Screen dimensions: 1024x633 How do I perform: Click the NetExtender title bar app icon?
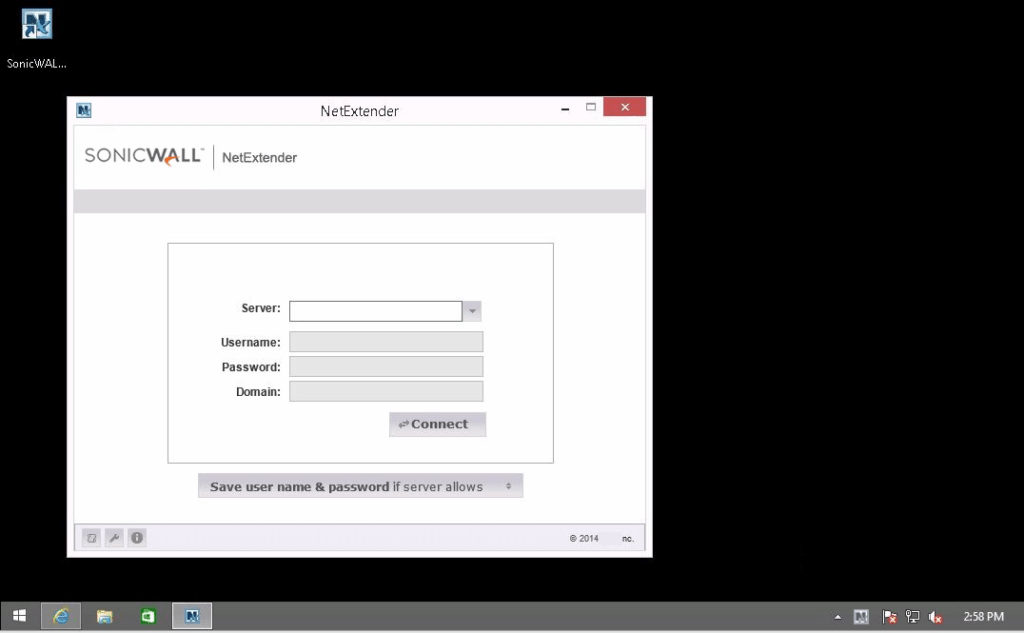[x=84, y=110]
